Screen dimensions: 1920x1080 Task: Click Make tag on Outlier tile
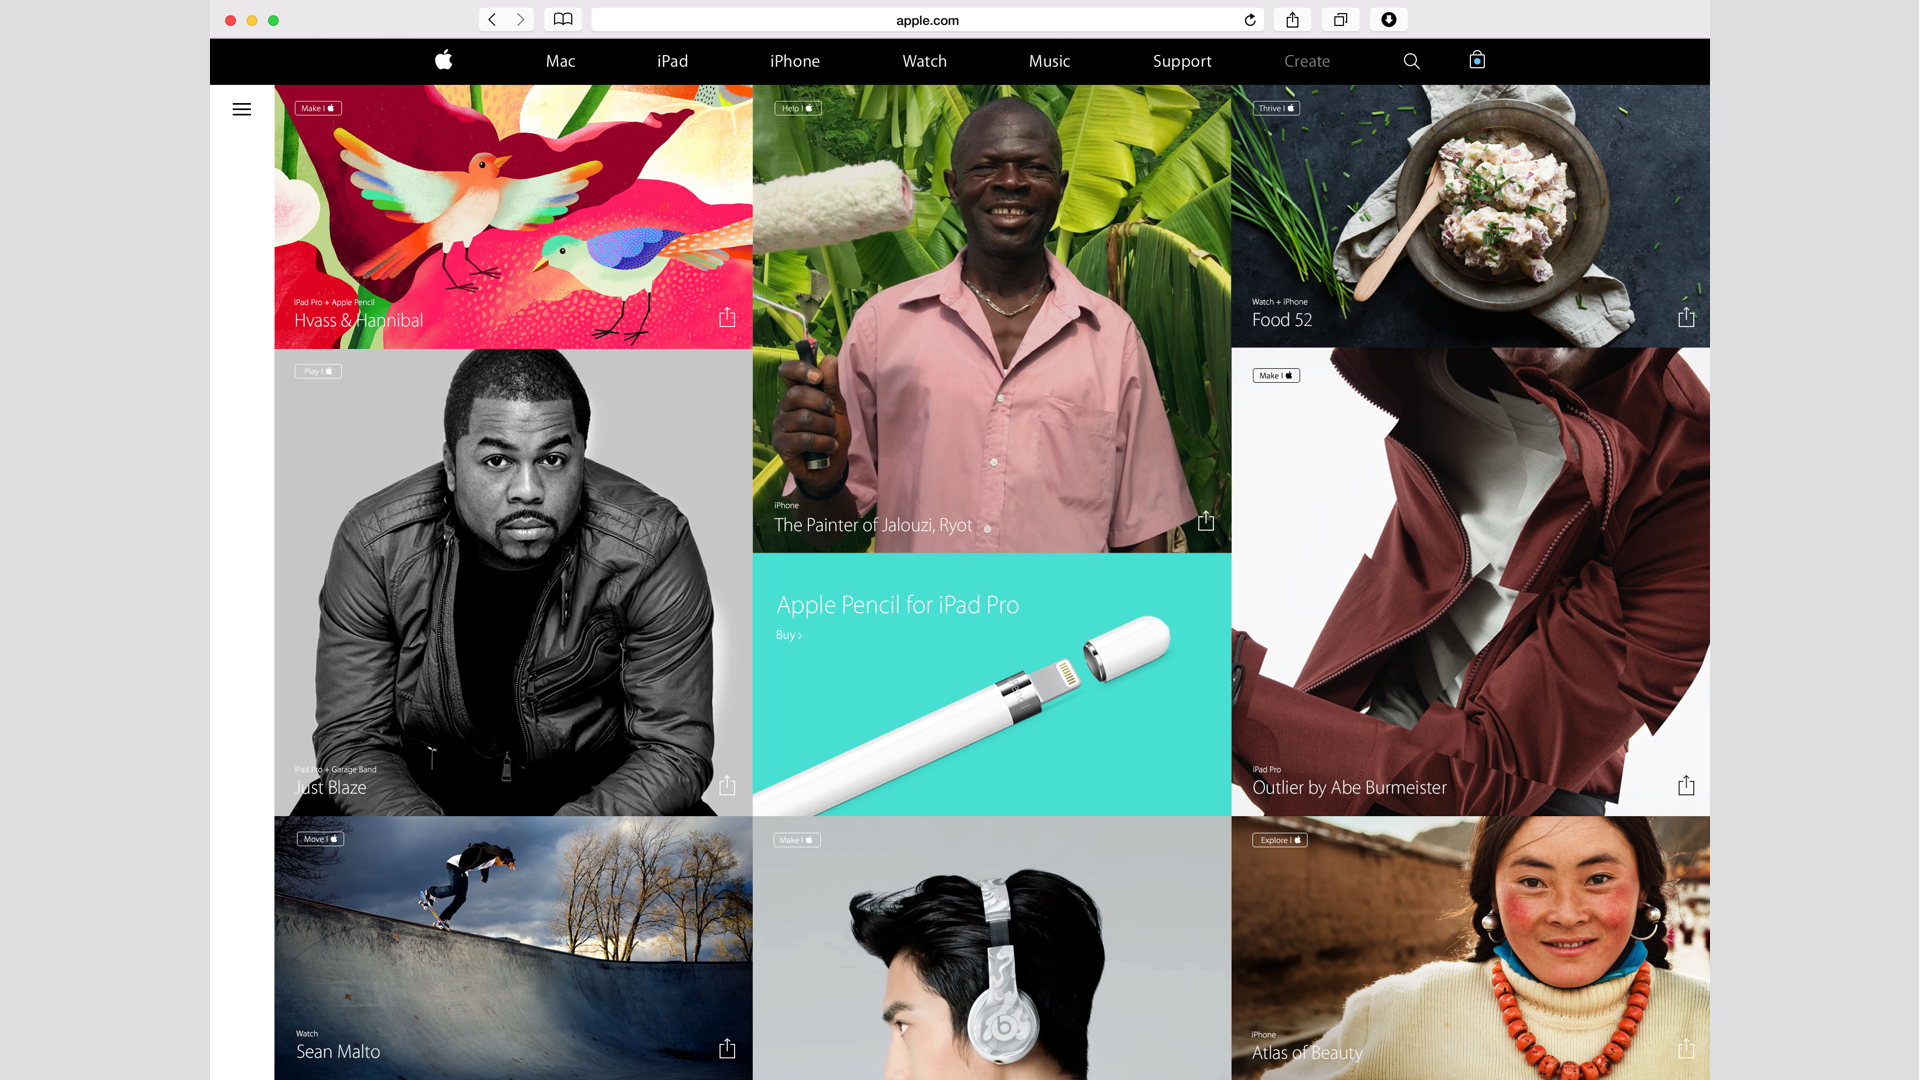coord(1276,376)
